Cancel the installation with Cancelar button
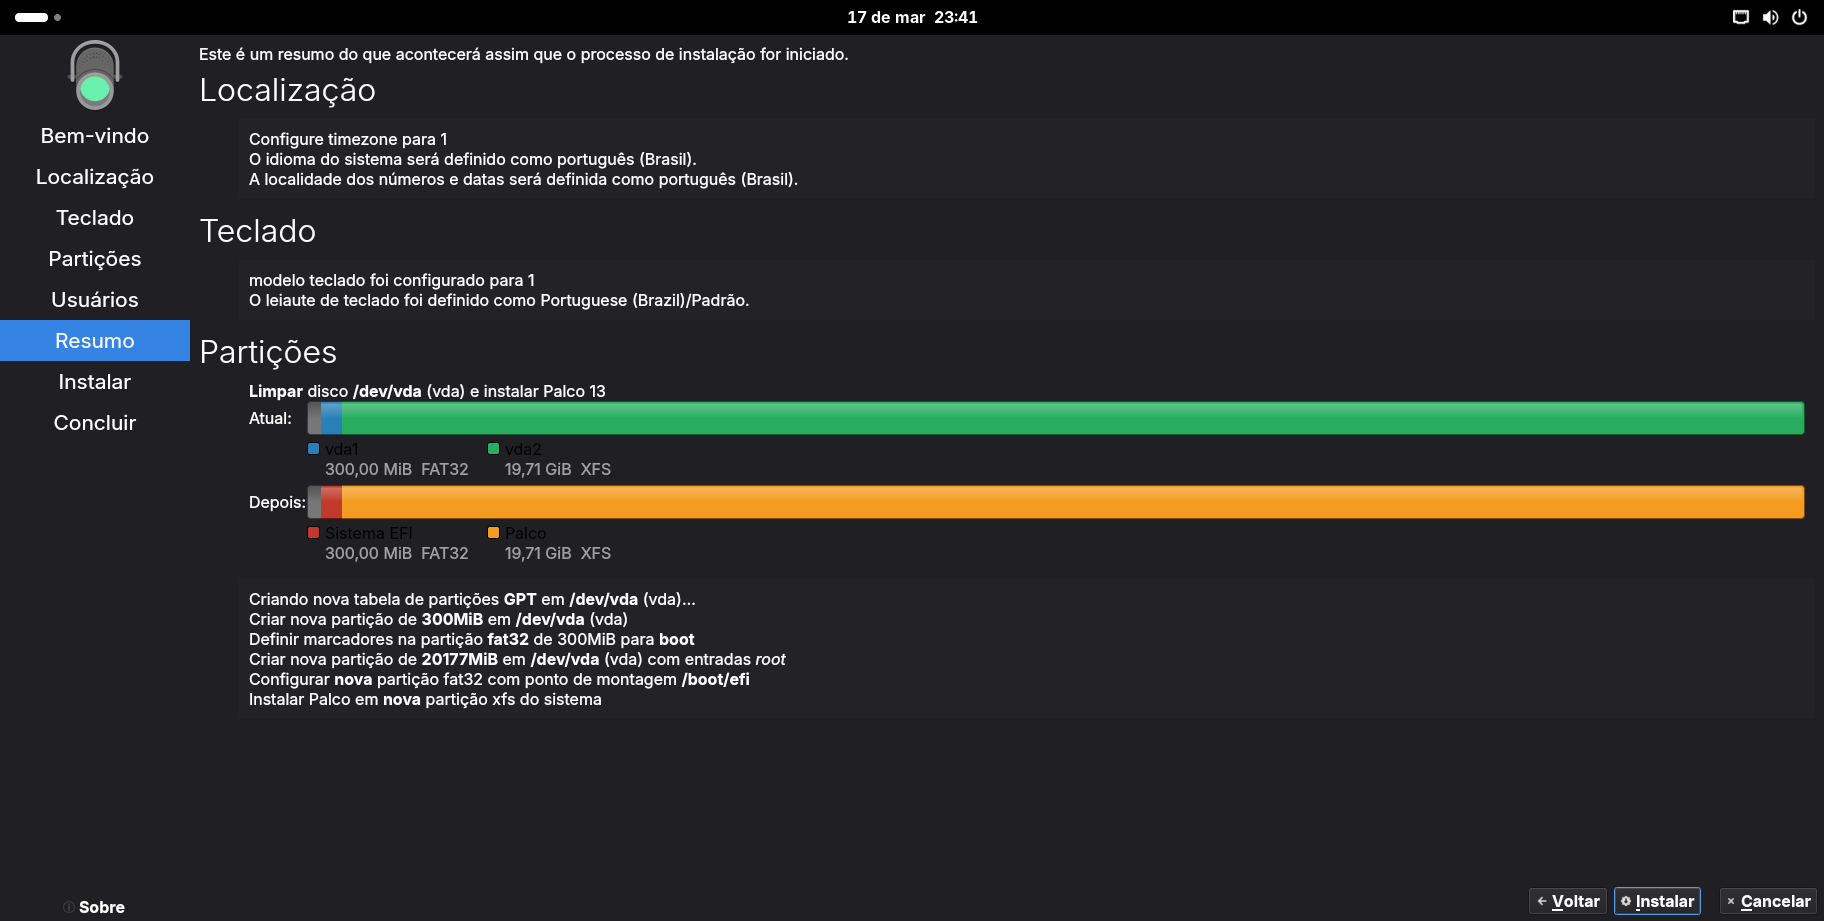 tap(1768, 901)
